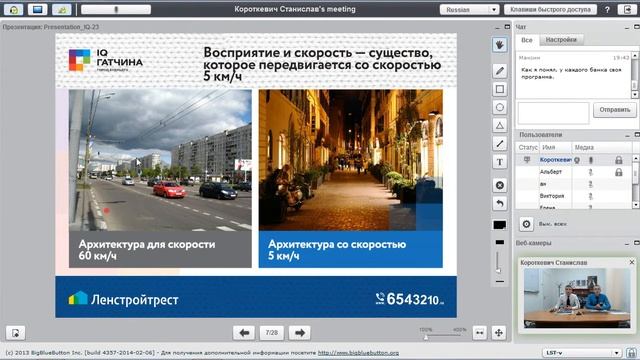This screenshot has height=360, width=640.
Task: Toggle the lock icon in Короткевич's row
Action: click(619, 160)
